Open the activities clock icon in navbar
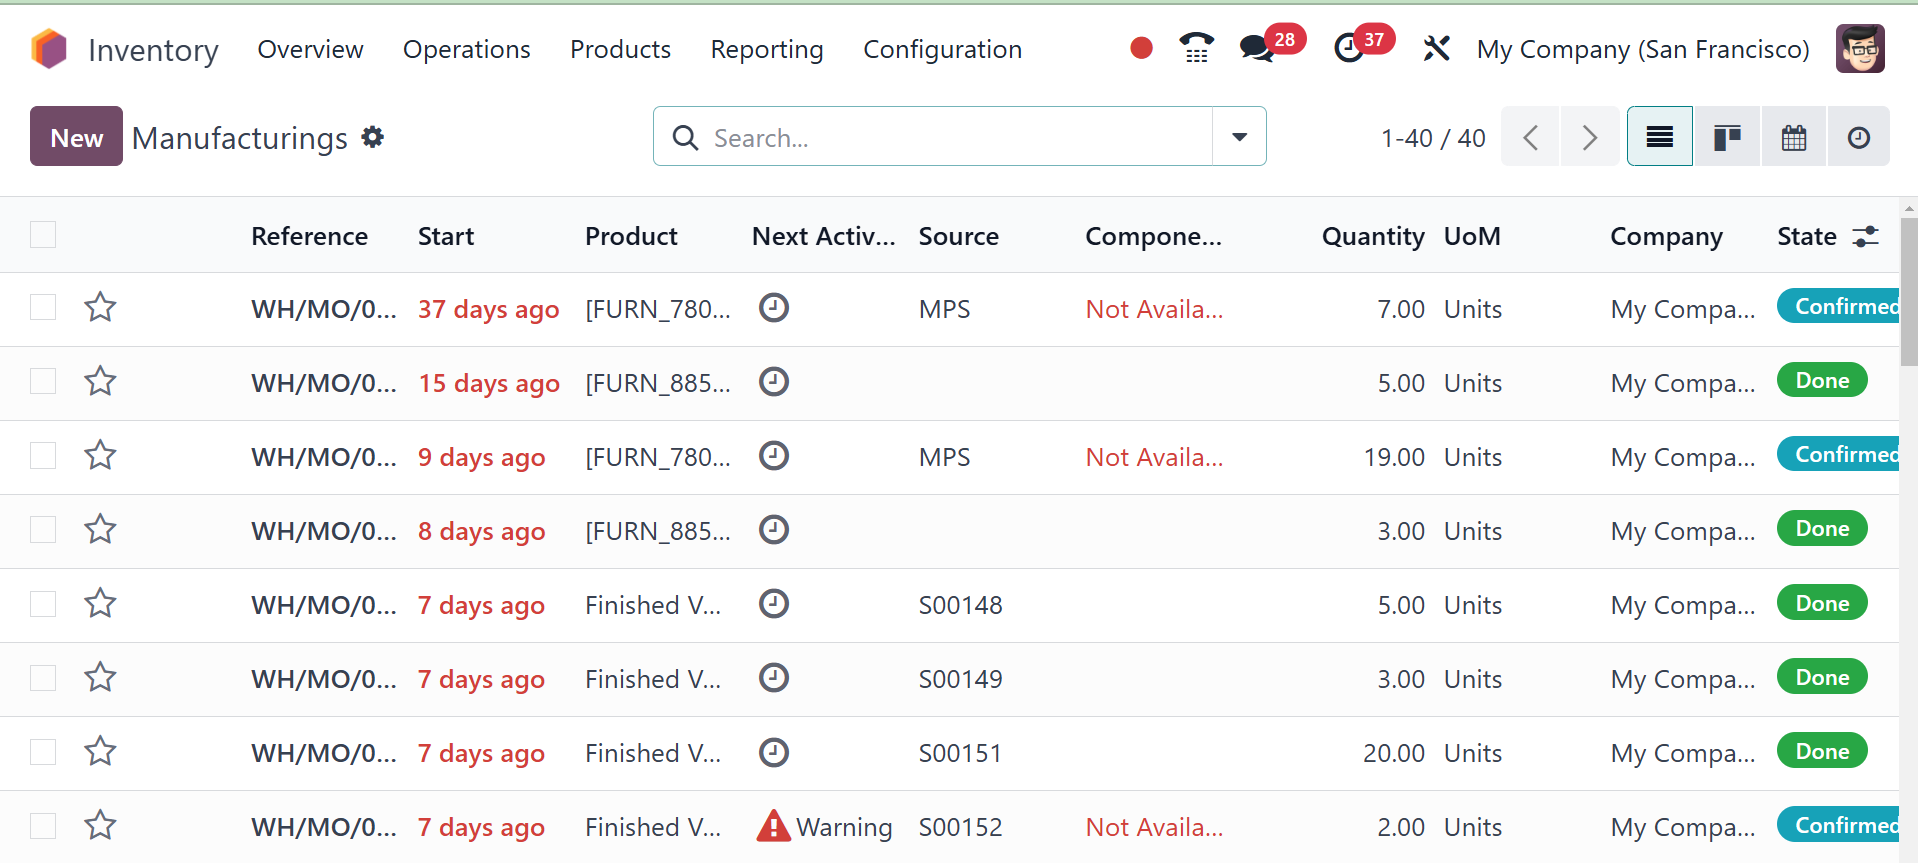1918x863 pixels. (x=1349, y=48)
